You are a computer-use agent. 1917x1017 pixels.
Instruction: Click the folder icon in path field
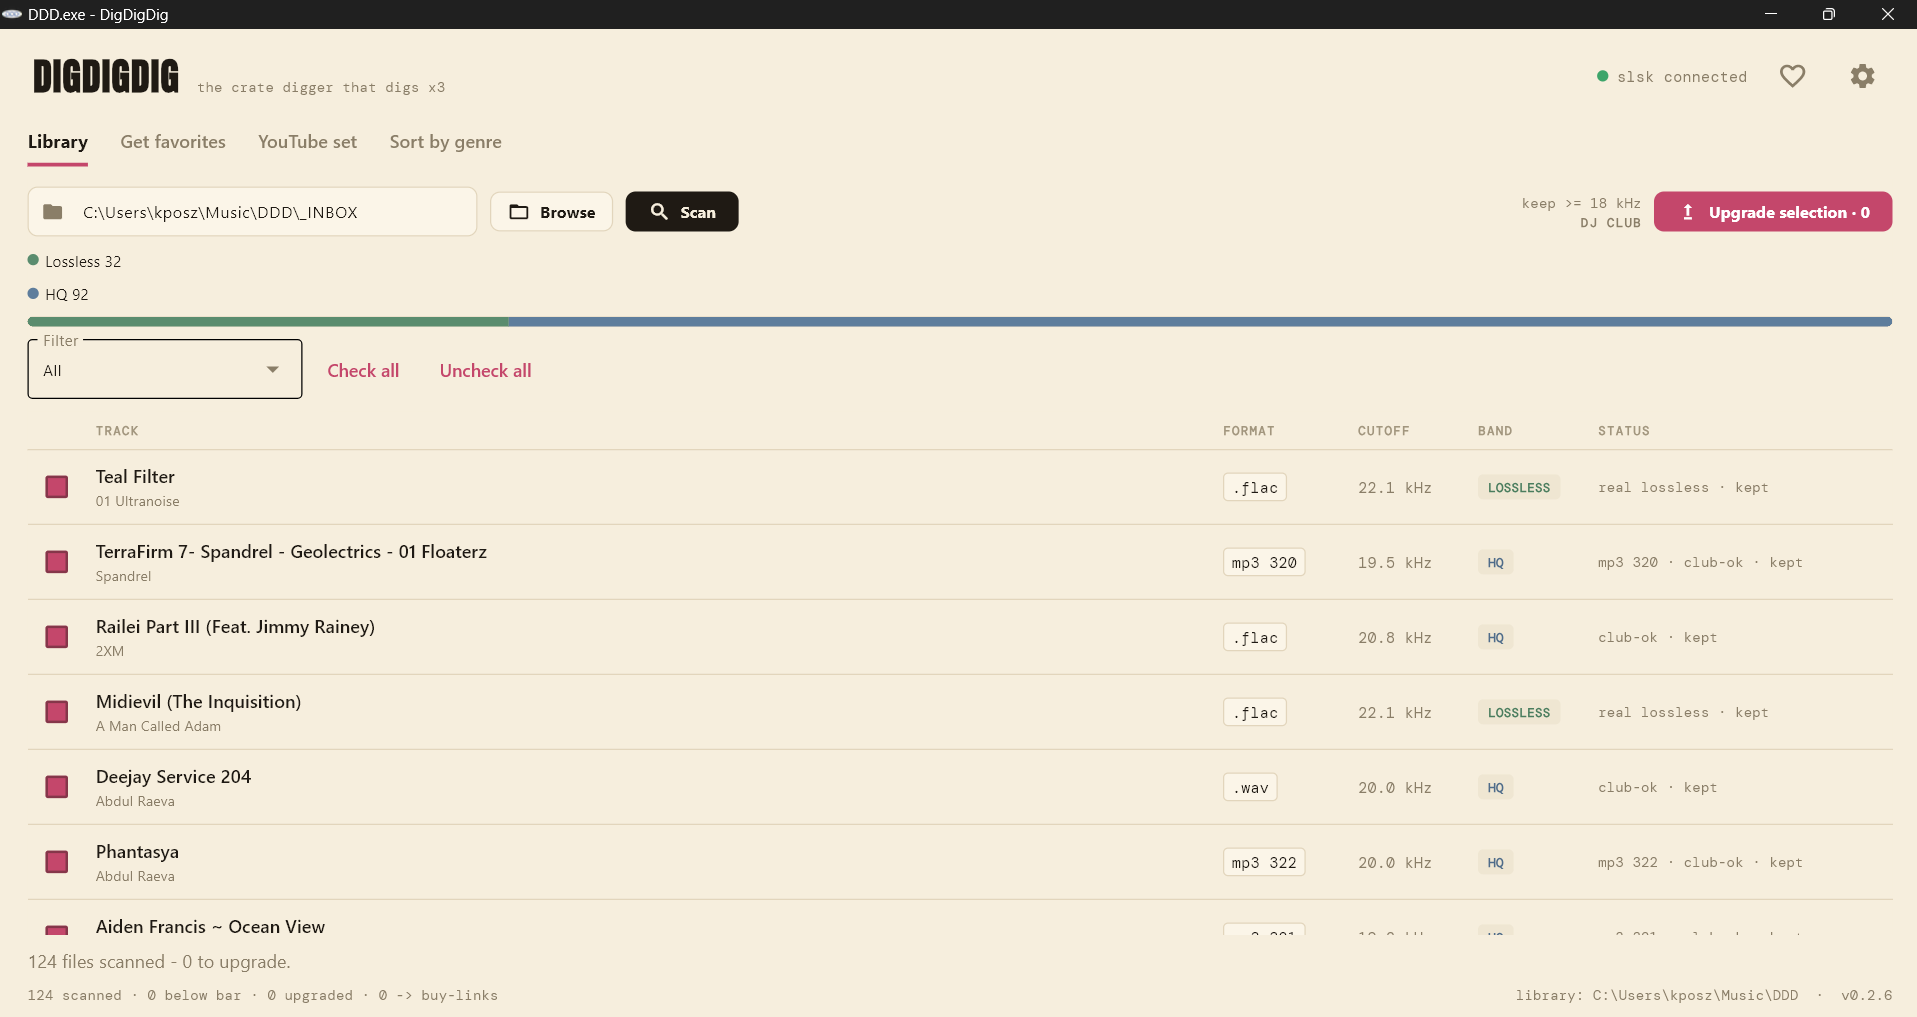pos(53,212)
